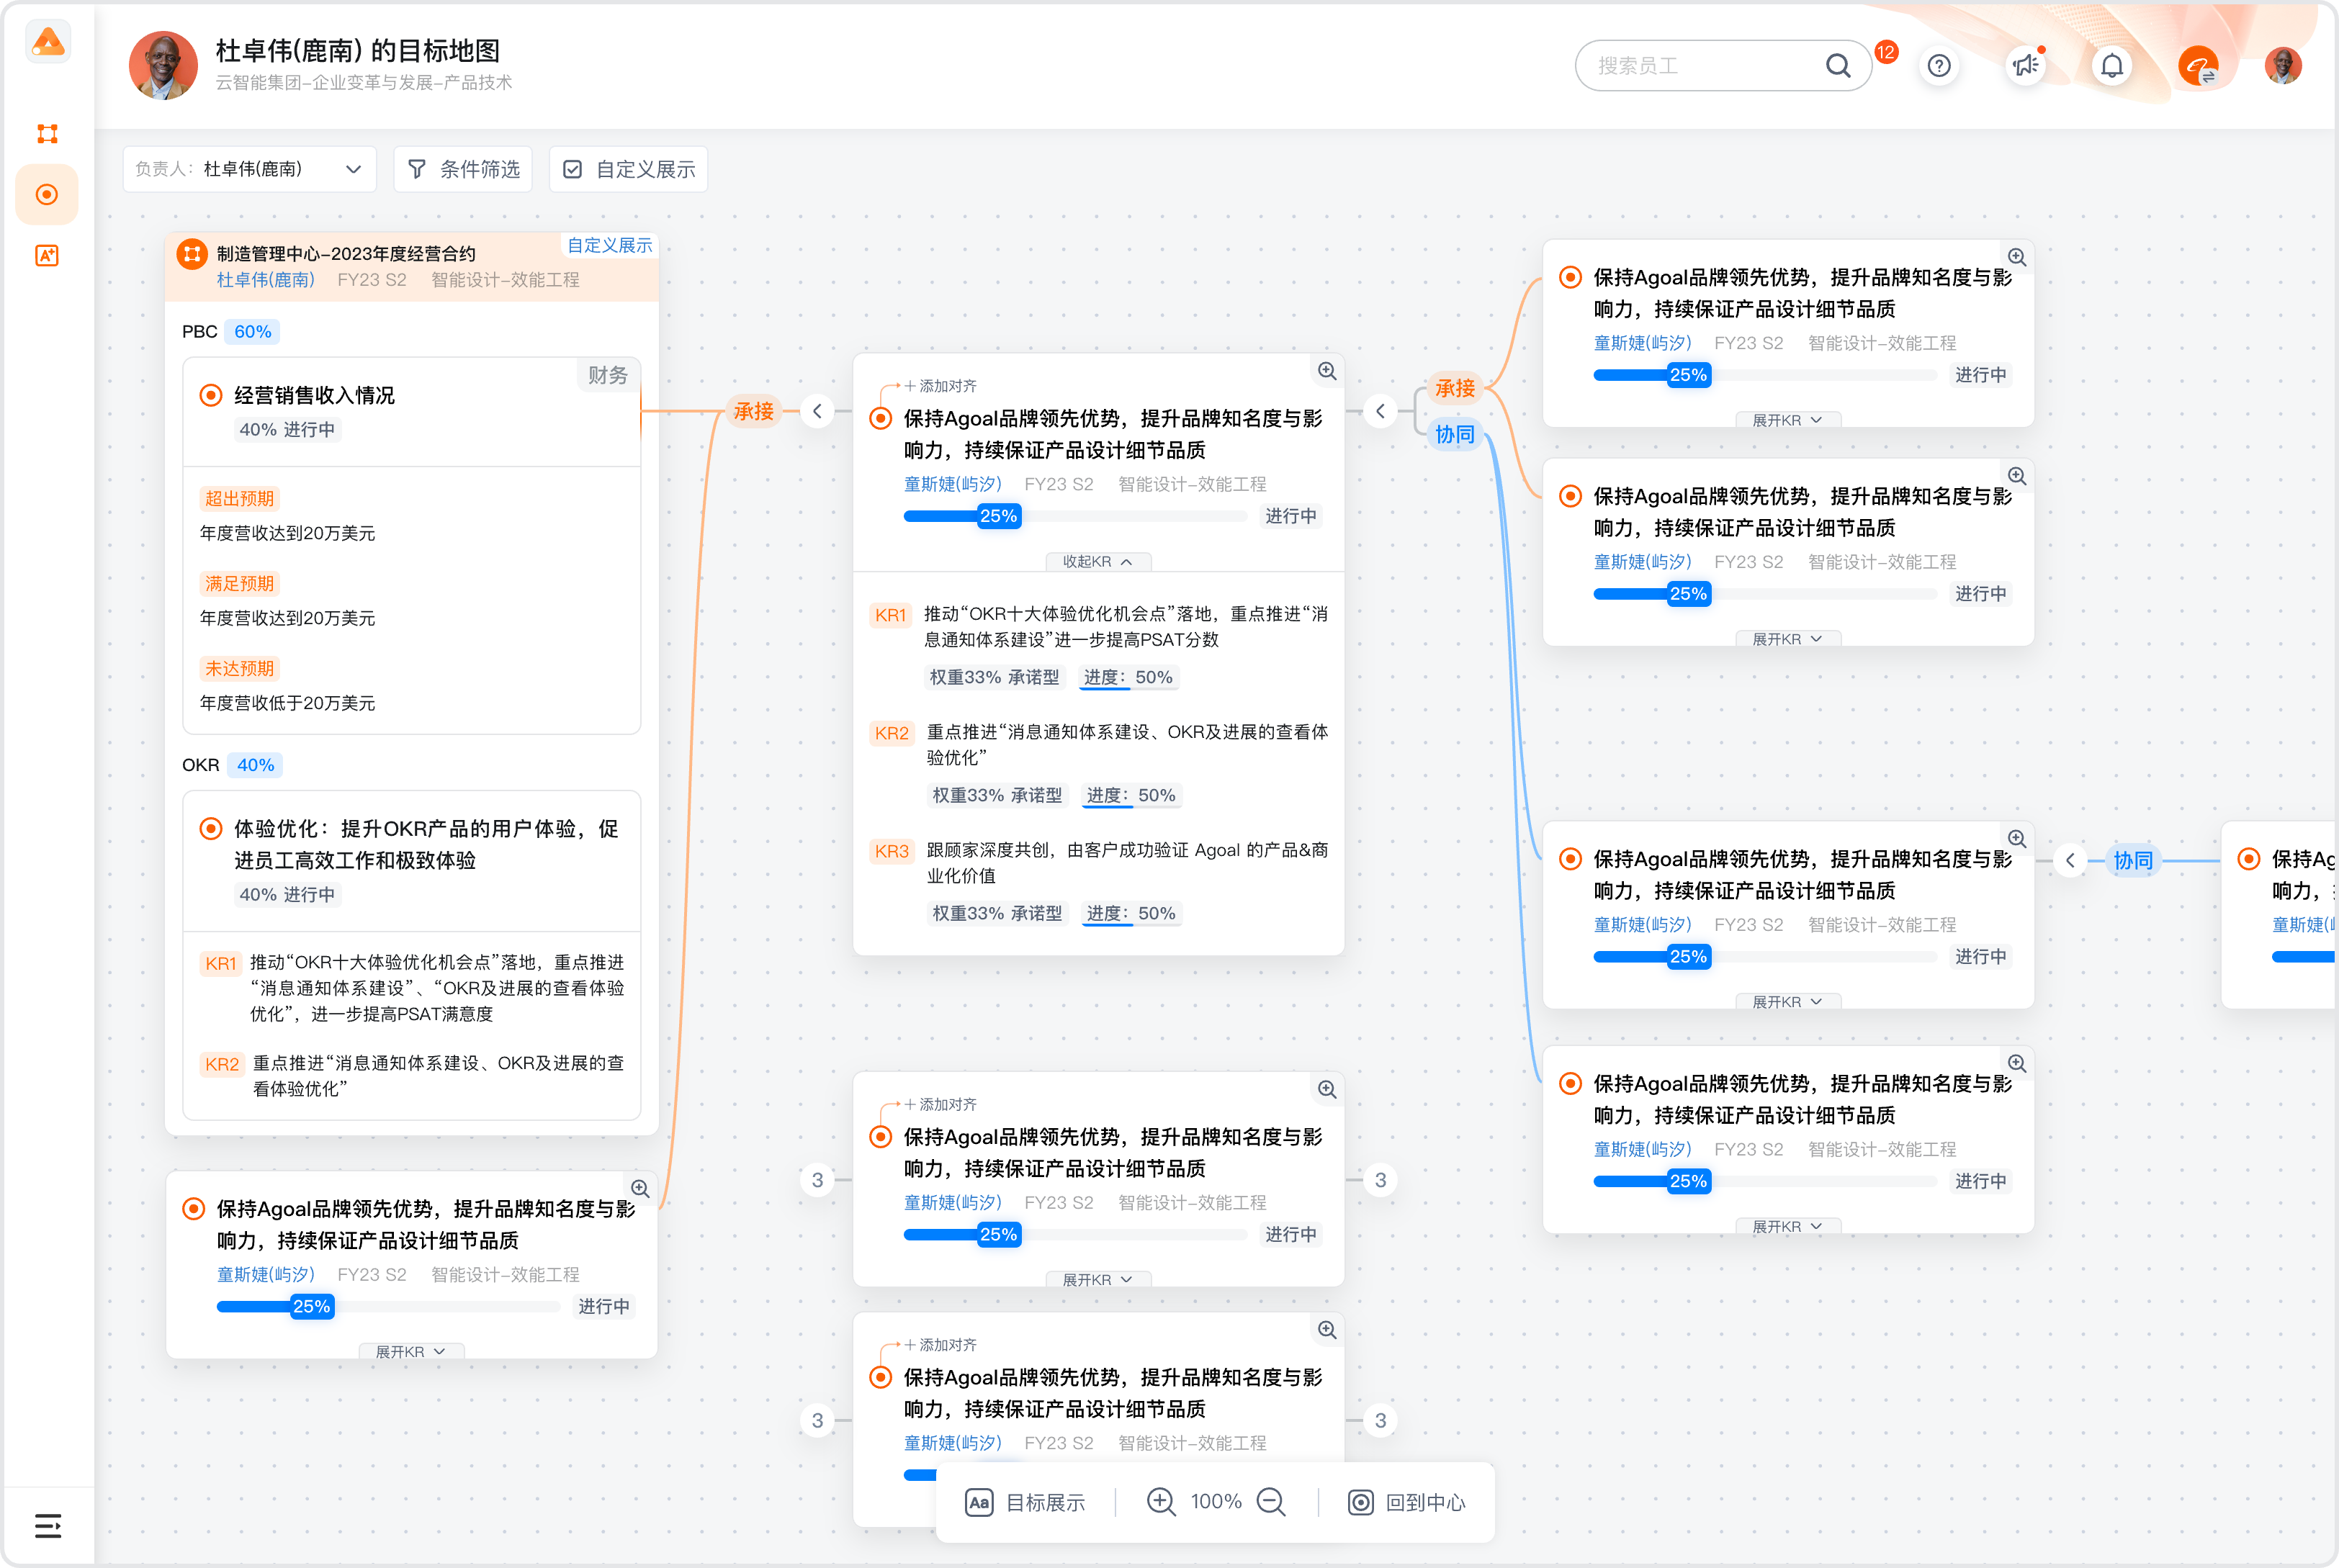Collapse KRs with 收起KR on the center card

pyautogui.click(x=1098, y=561)
